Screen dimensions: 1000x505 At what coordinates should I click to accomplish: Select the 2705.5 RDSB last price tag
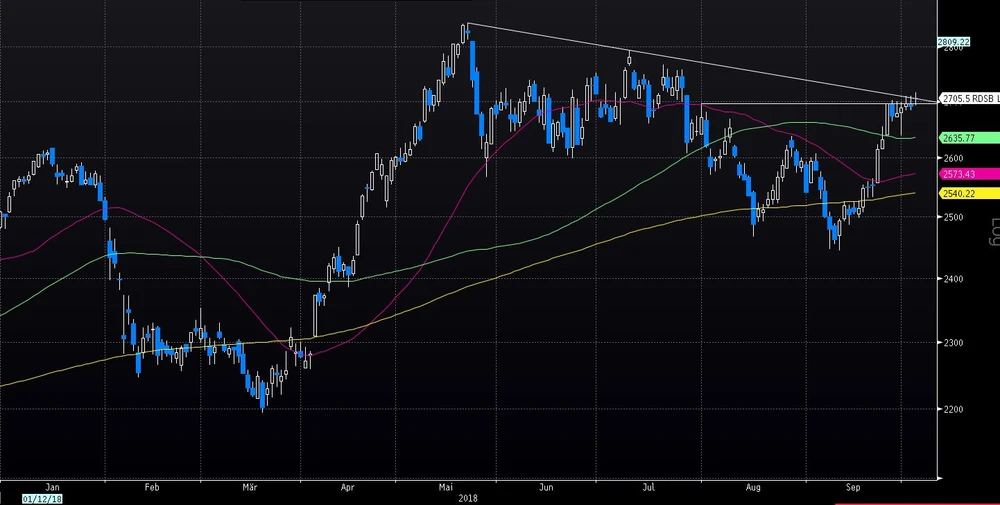(968, 100)
